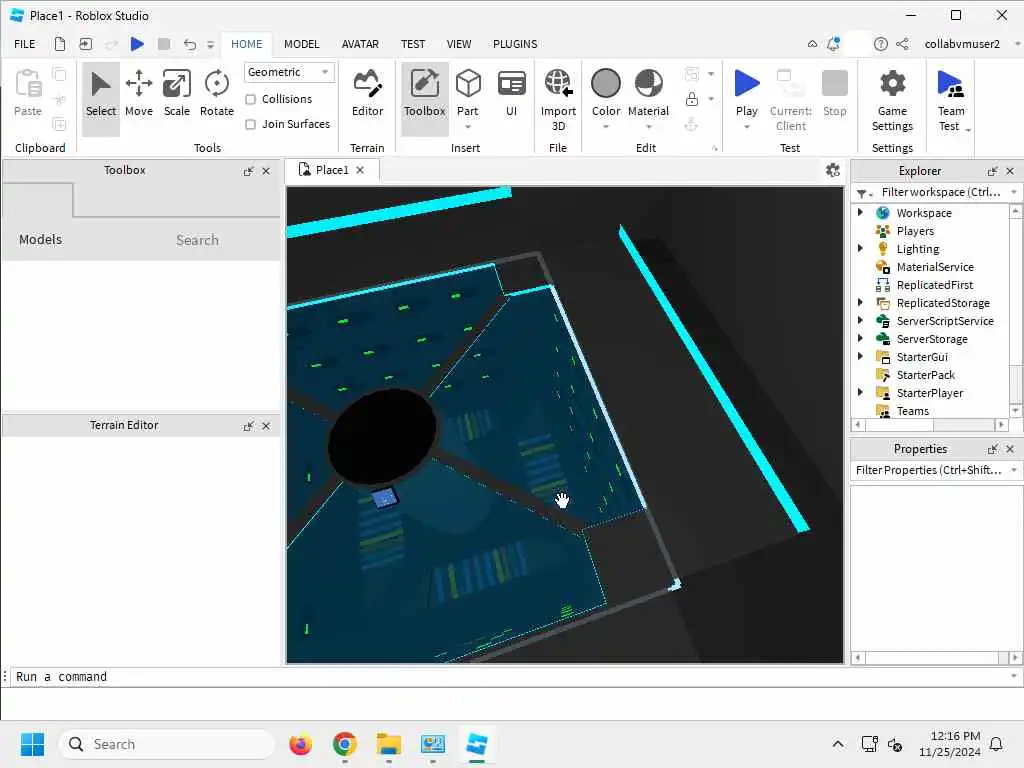Close the Properties panel

(1010, 449)
